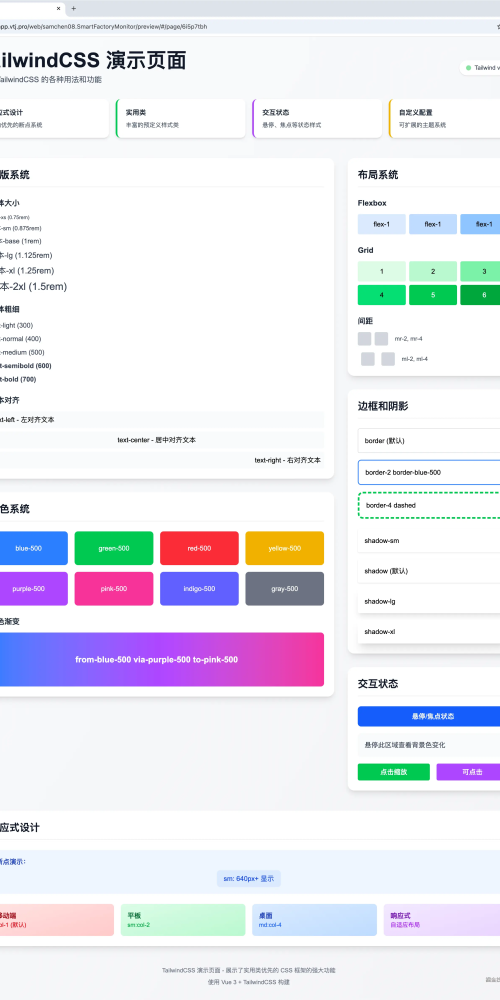Image resolution: width=500 pixels, height=1000 pixels.
Task: Click the shadow-sm box
Action: [x=429, y=540]
